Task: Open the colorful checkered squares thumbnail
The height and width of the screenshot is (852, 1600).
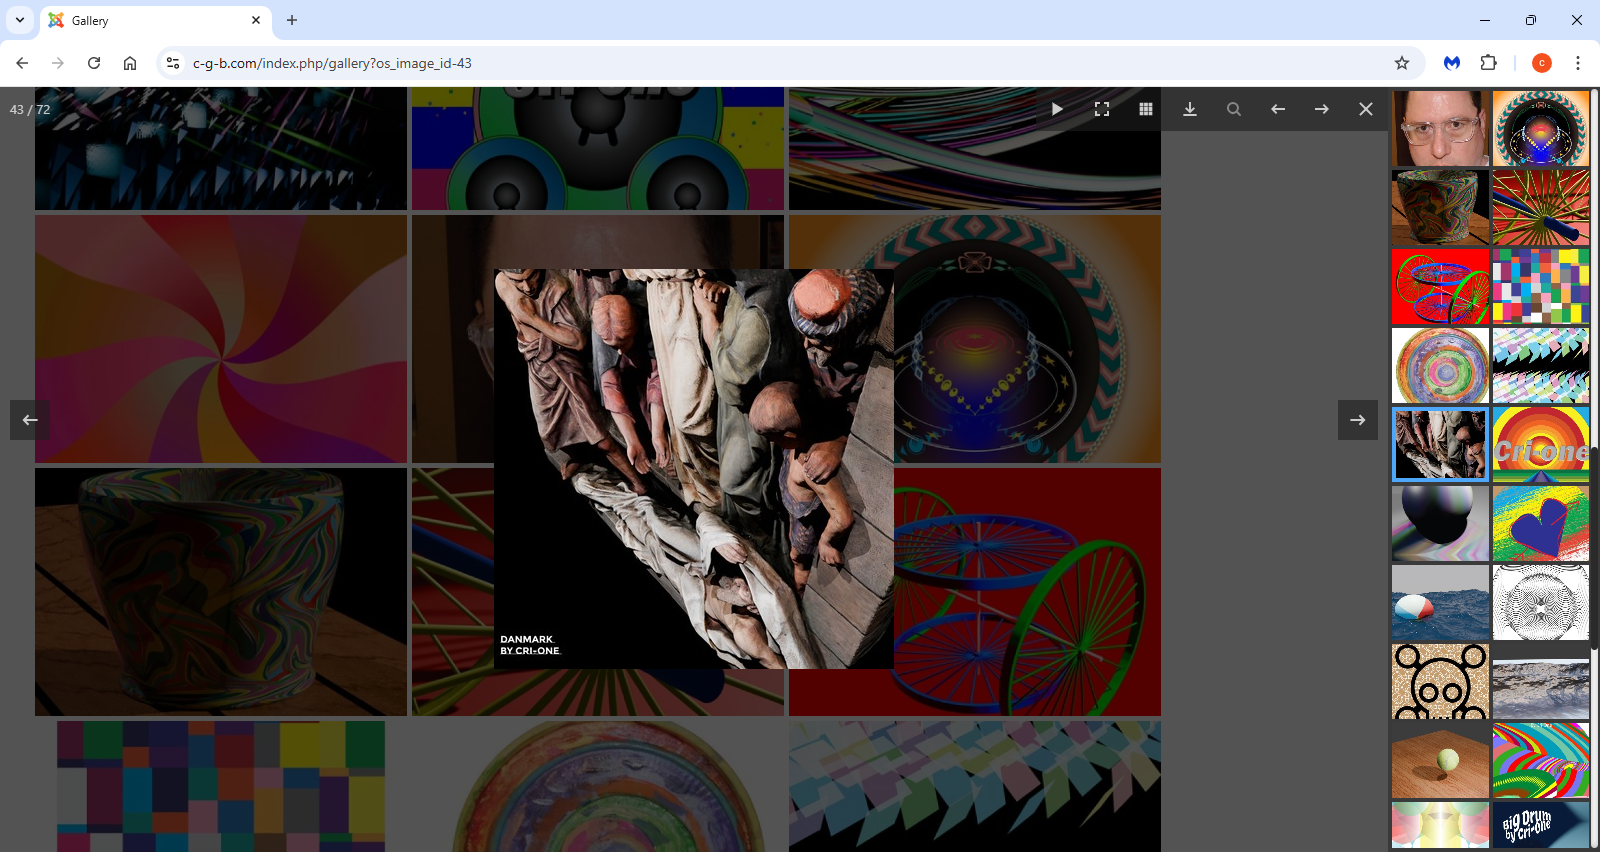Action: [1541, 286]
